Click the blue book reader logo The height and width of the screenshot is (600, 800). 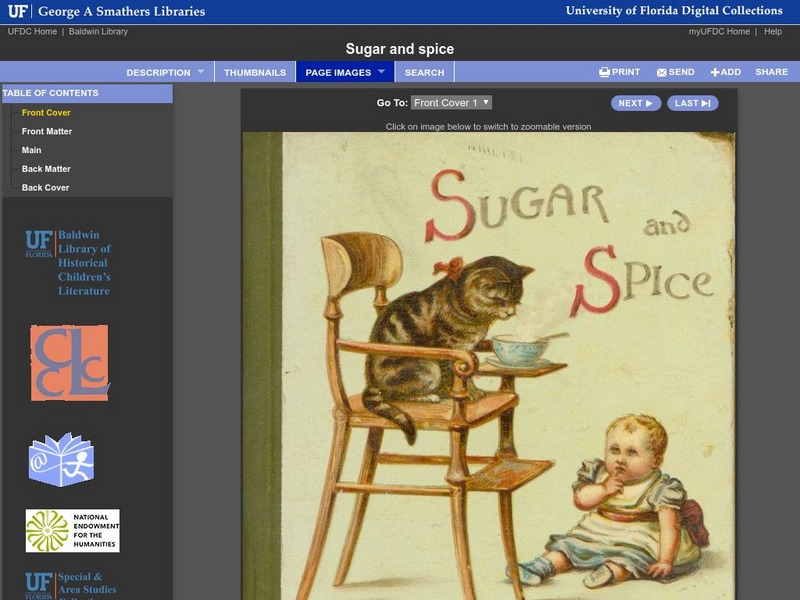coord(61,460)
